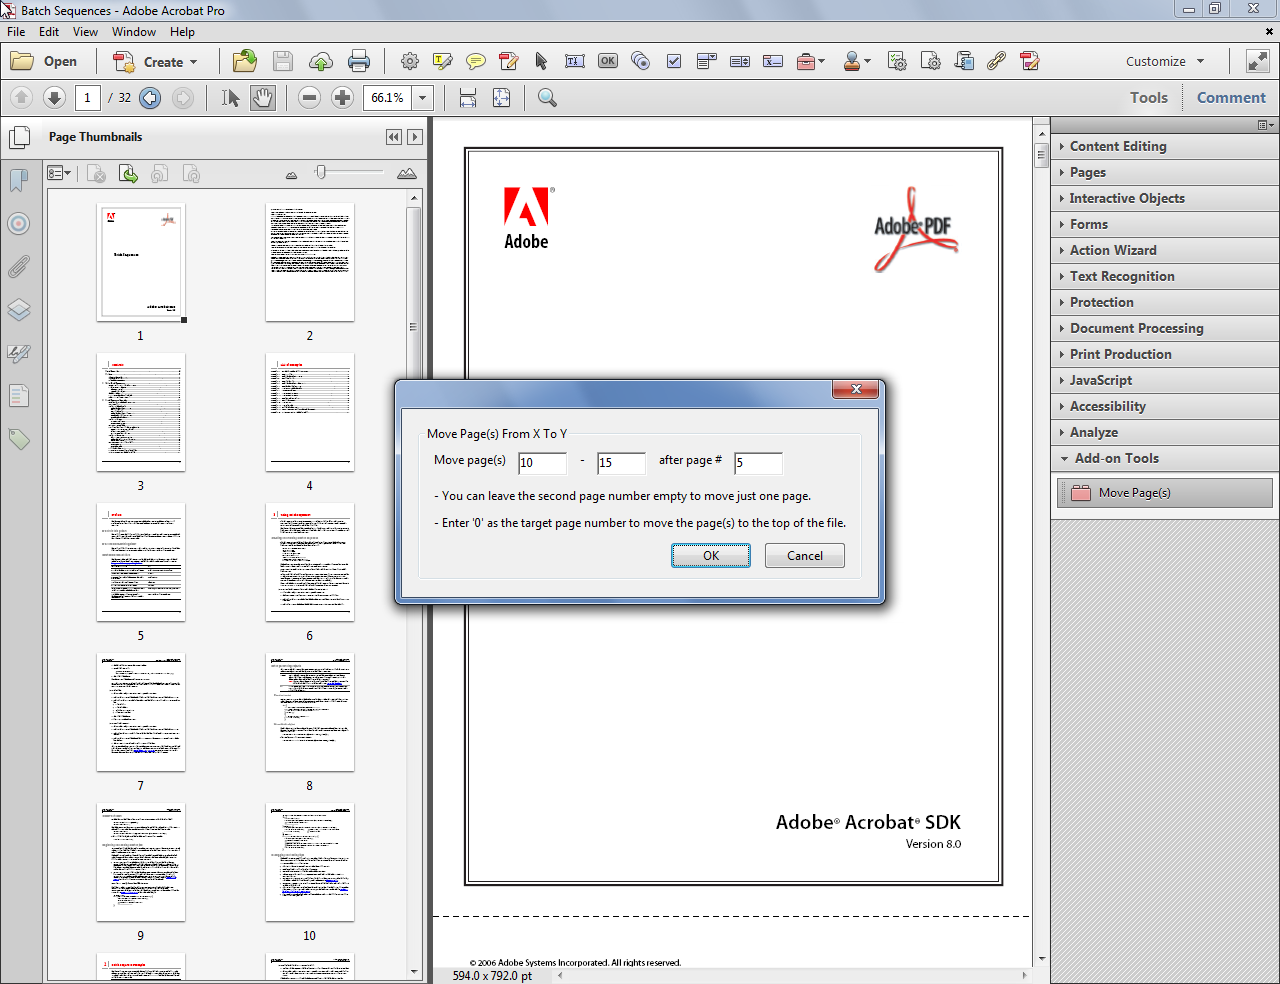
Task: Open the Window menu
Action: (x=134, y=31)
